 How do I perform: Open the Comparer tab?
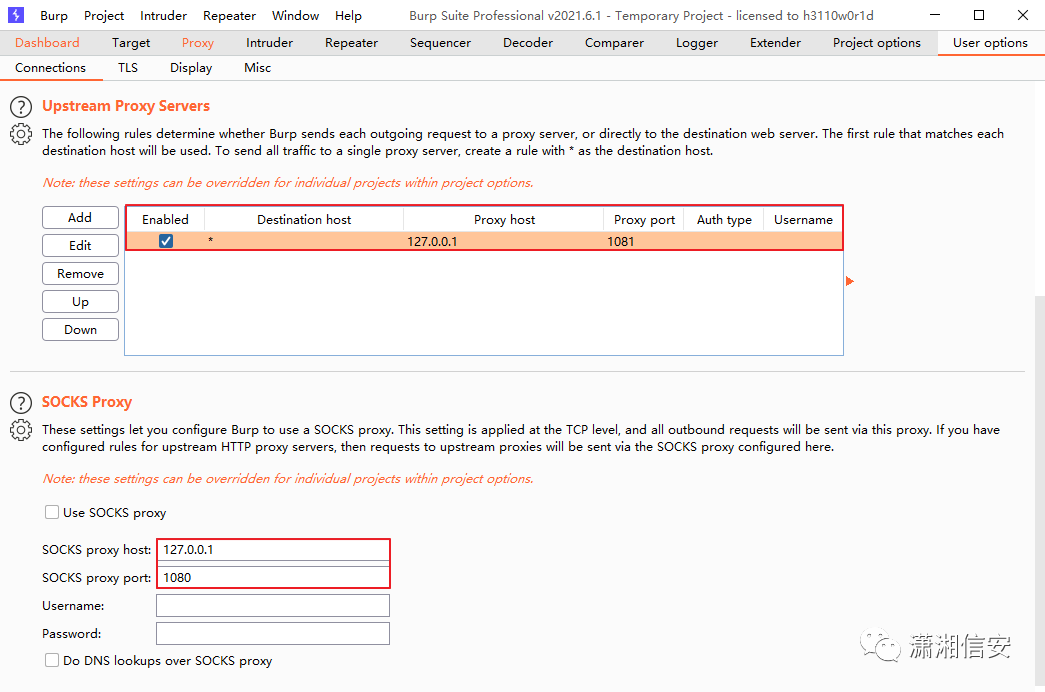pos(614,43)
